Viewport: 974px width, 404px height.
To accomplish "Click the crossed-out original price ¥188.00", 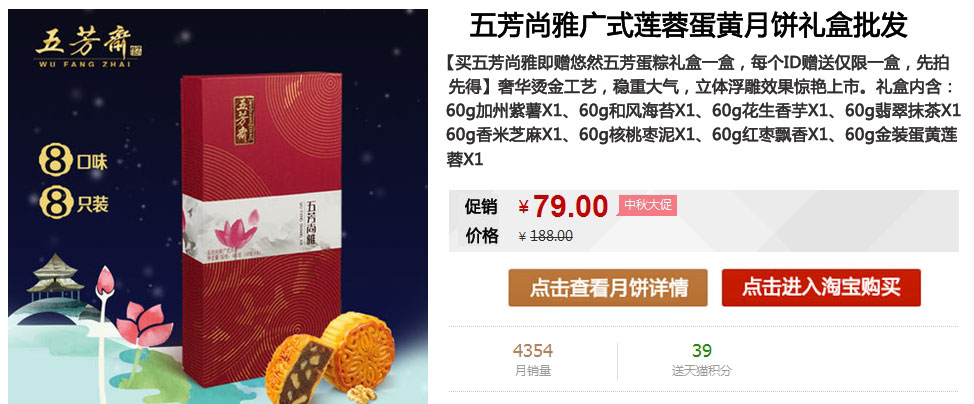I will coord(545,236).
